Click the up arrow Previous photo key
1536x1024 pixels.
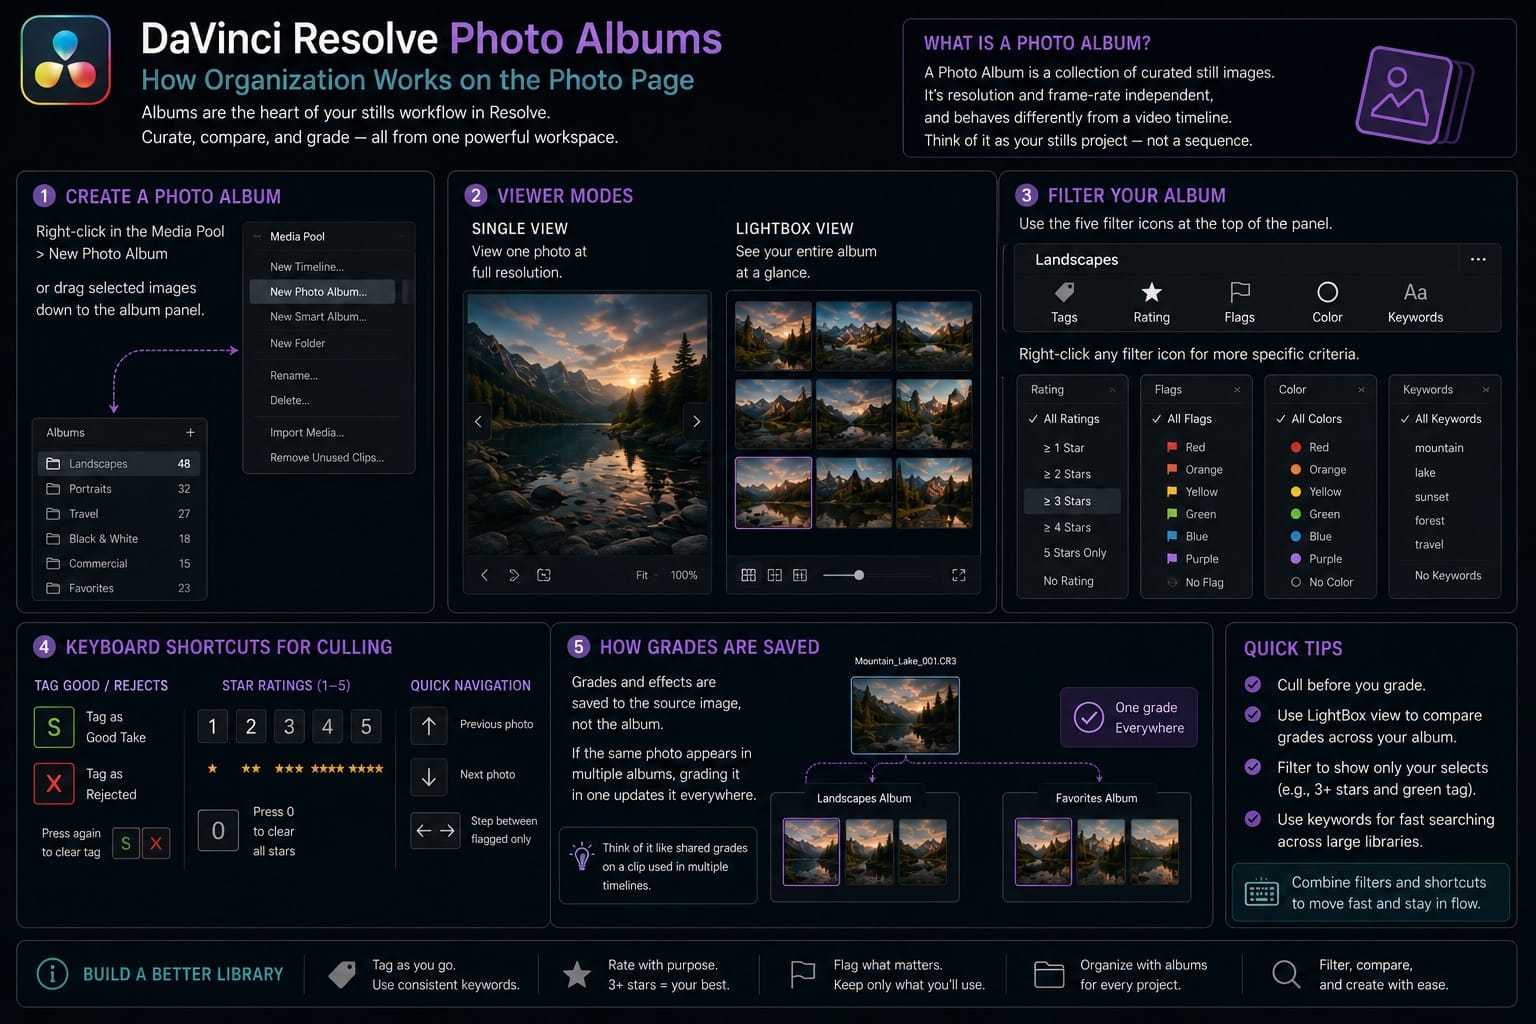429,725
